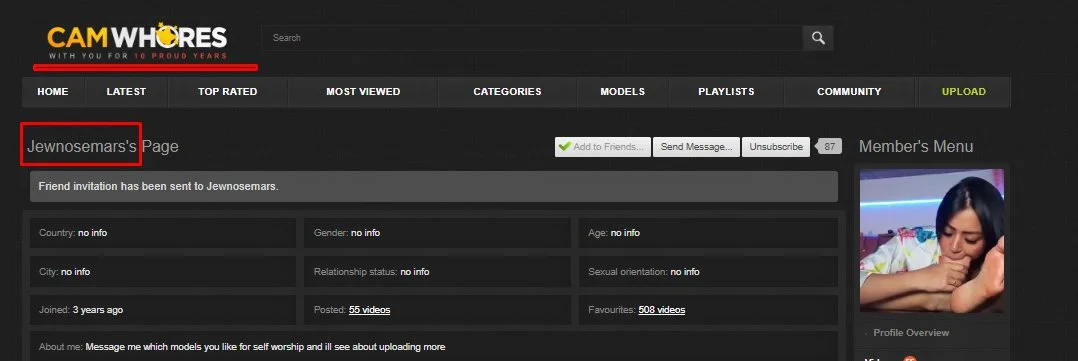Click the site logo in the header
This screenshot has width=1078, height=361.
pos(137,41)
